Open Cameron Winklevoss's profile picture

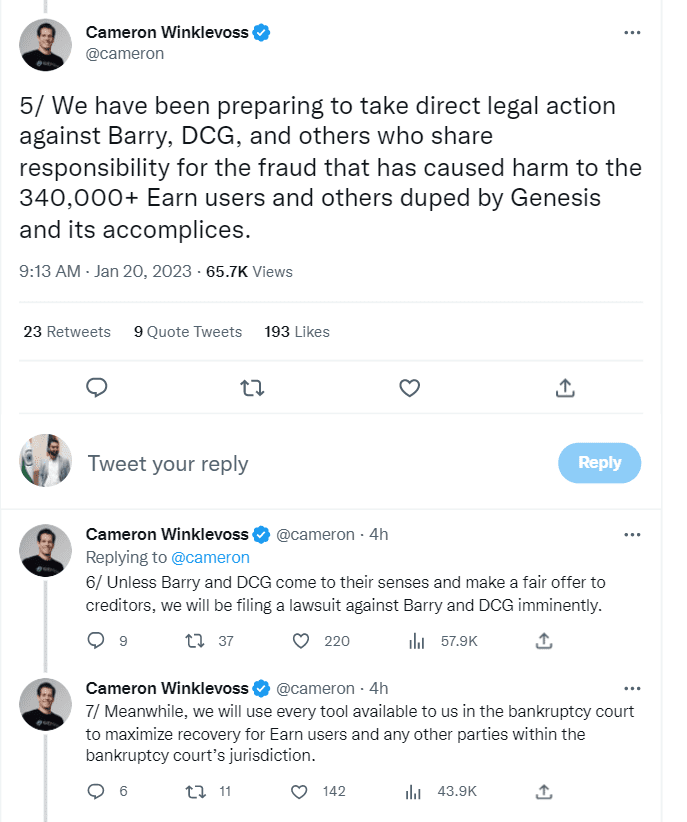(x=45, y=44)
